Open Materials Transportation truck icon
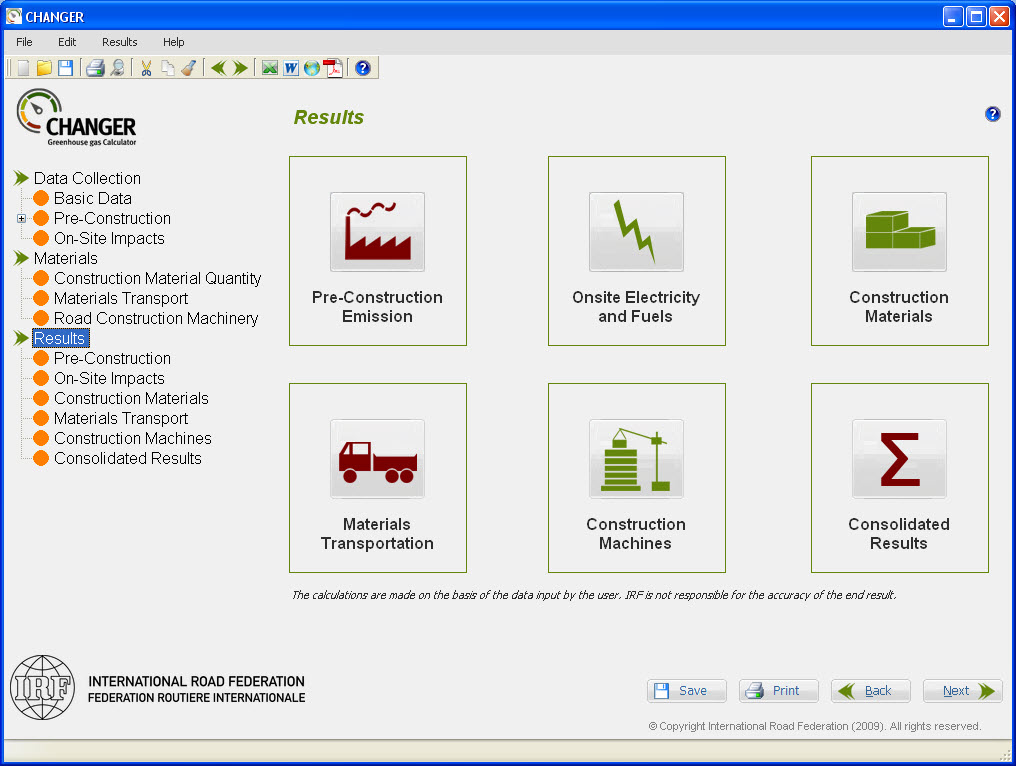1016x766 pixels. point(377,458)
